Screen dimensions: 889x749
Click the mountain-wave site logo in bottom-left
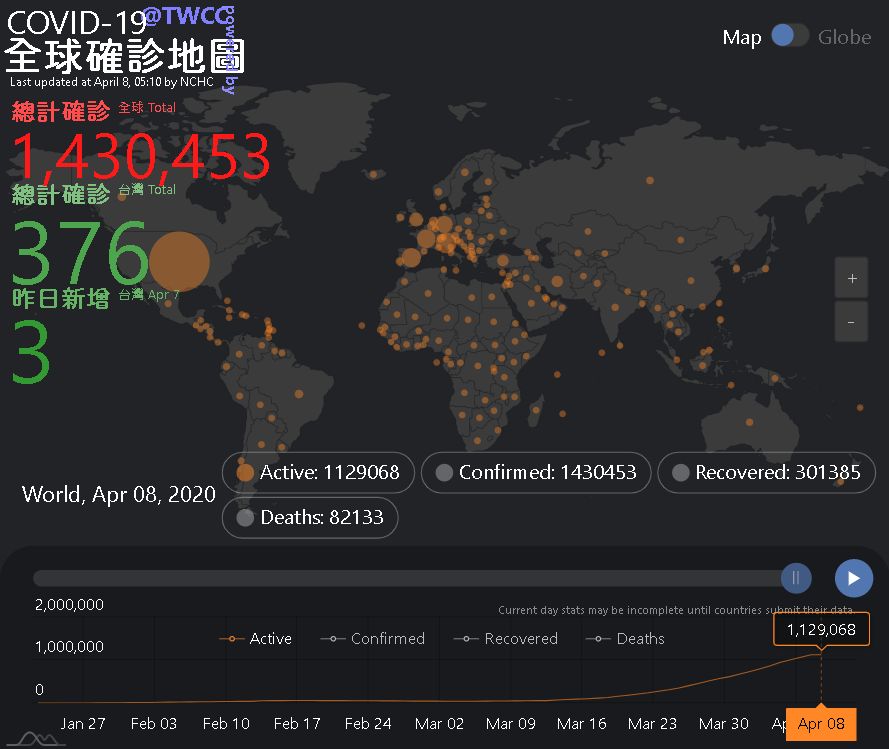[35, 738]
